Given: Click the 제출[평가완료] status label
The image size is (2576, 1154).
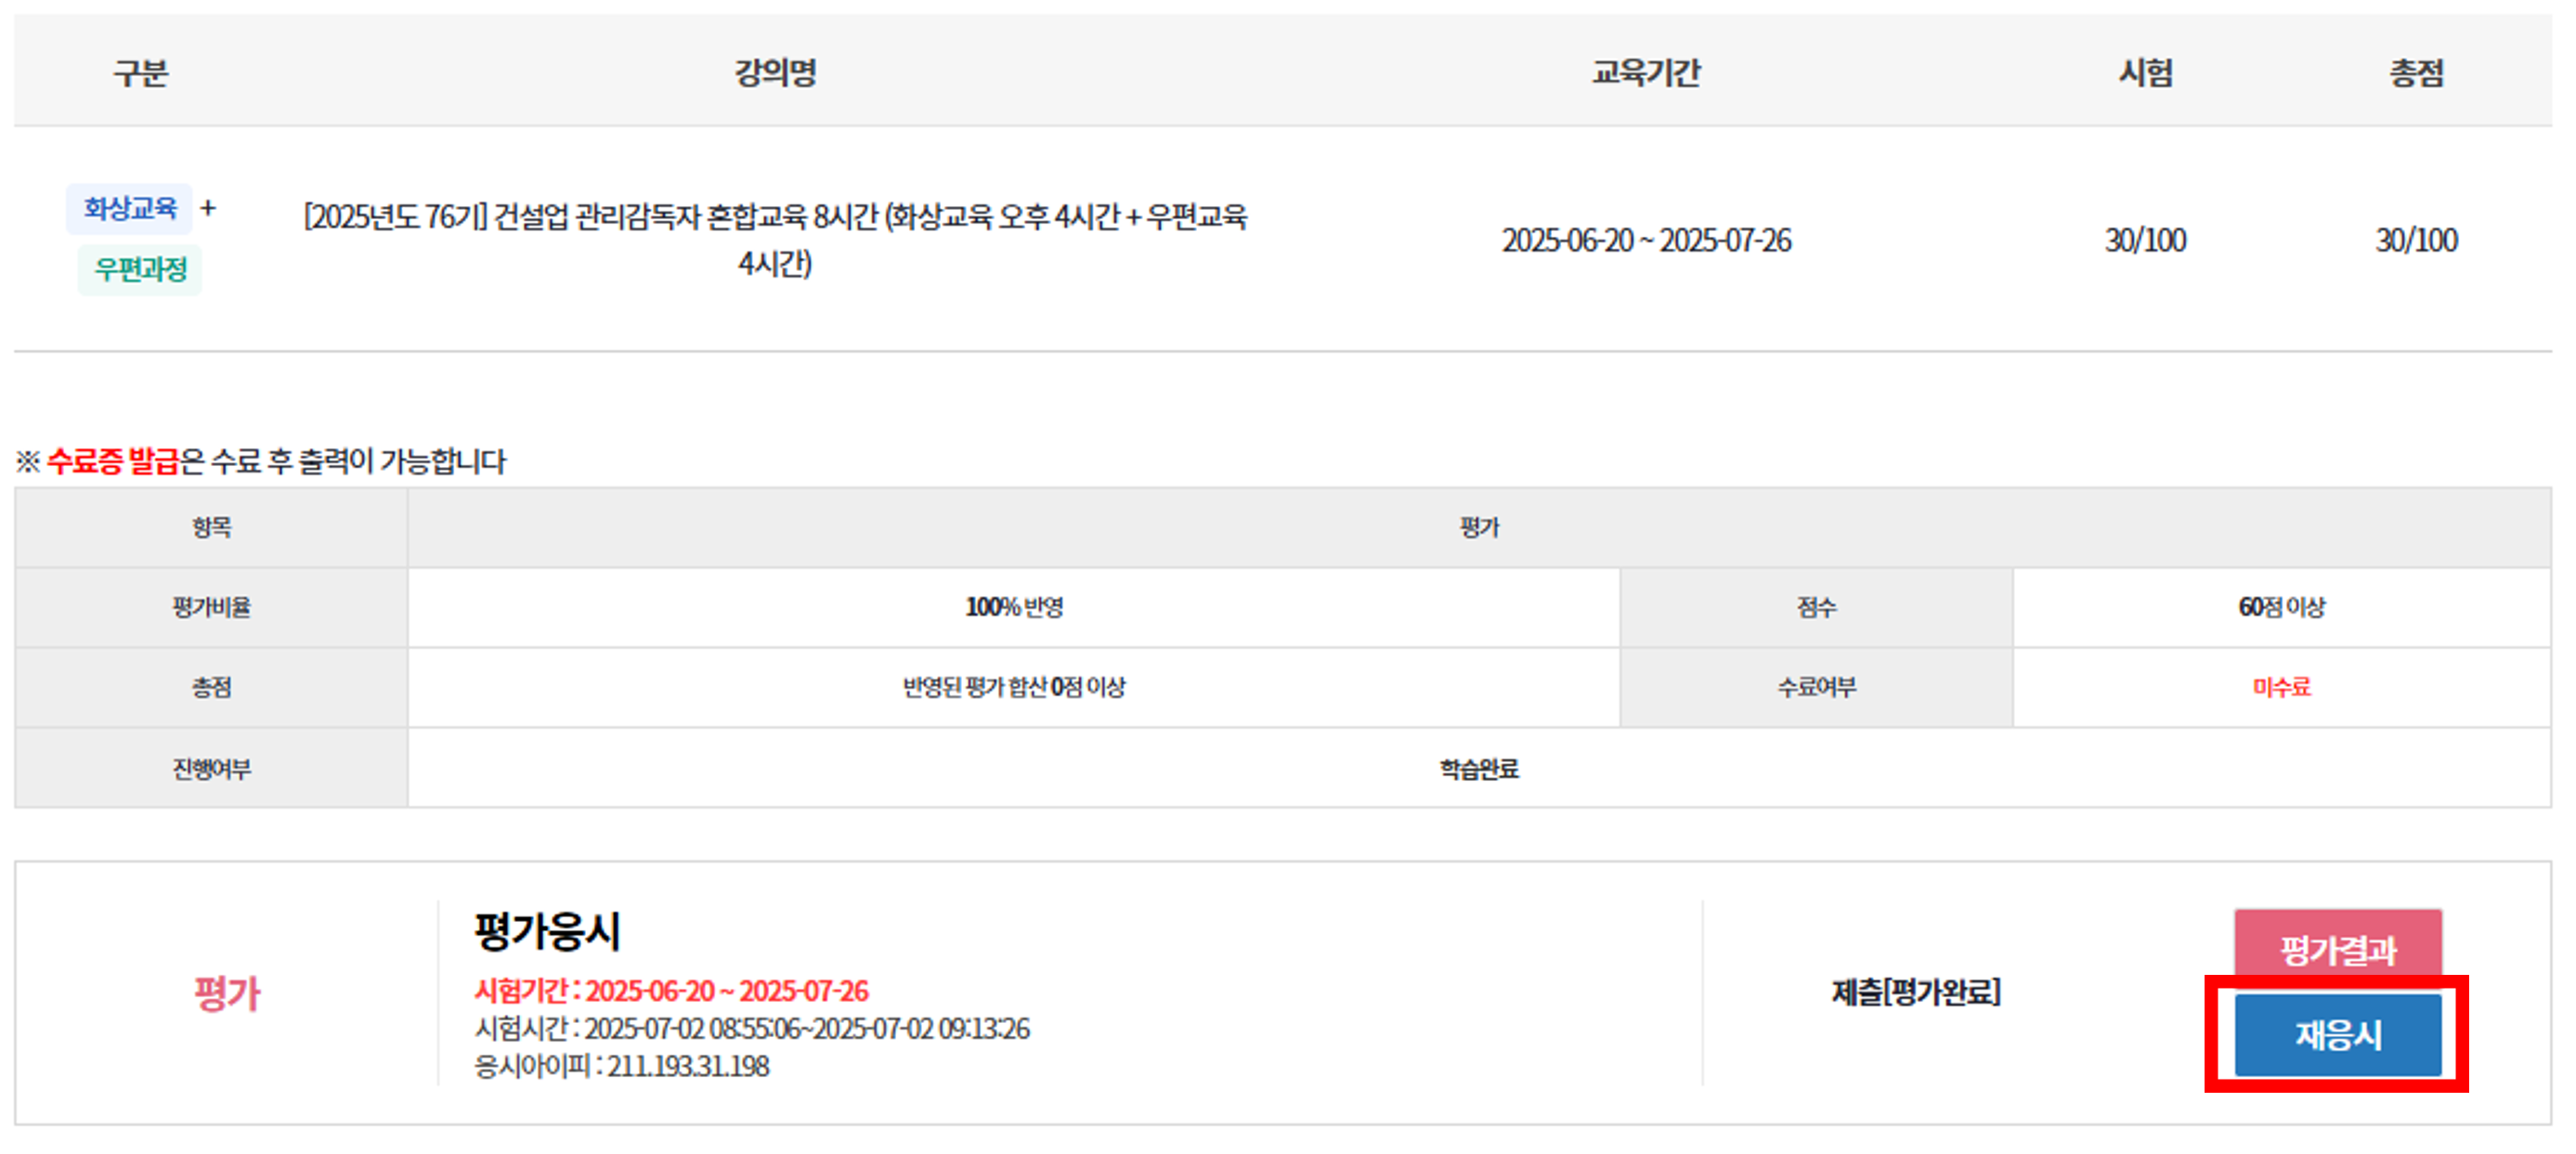Looking at the screenshot, I should [x=1916, y=992].
